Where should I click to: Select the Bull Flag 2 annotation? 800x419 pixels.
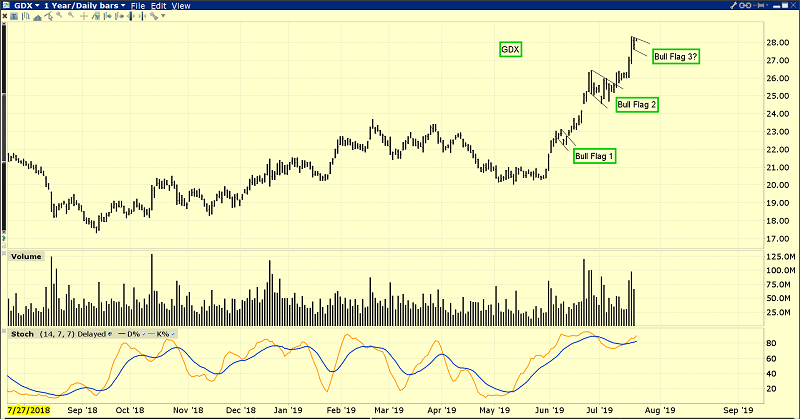637,105
